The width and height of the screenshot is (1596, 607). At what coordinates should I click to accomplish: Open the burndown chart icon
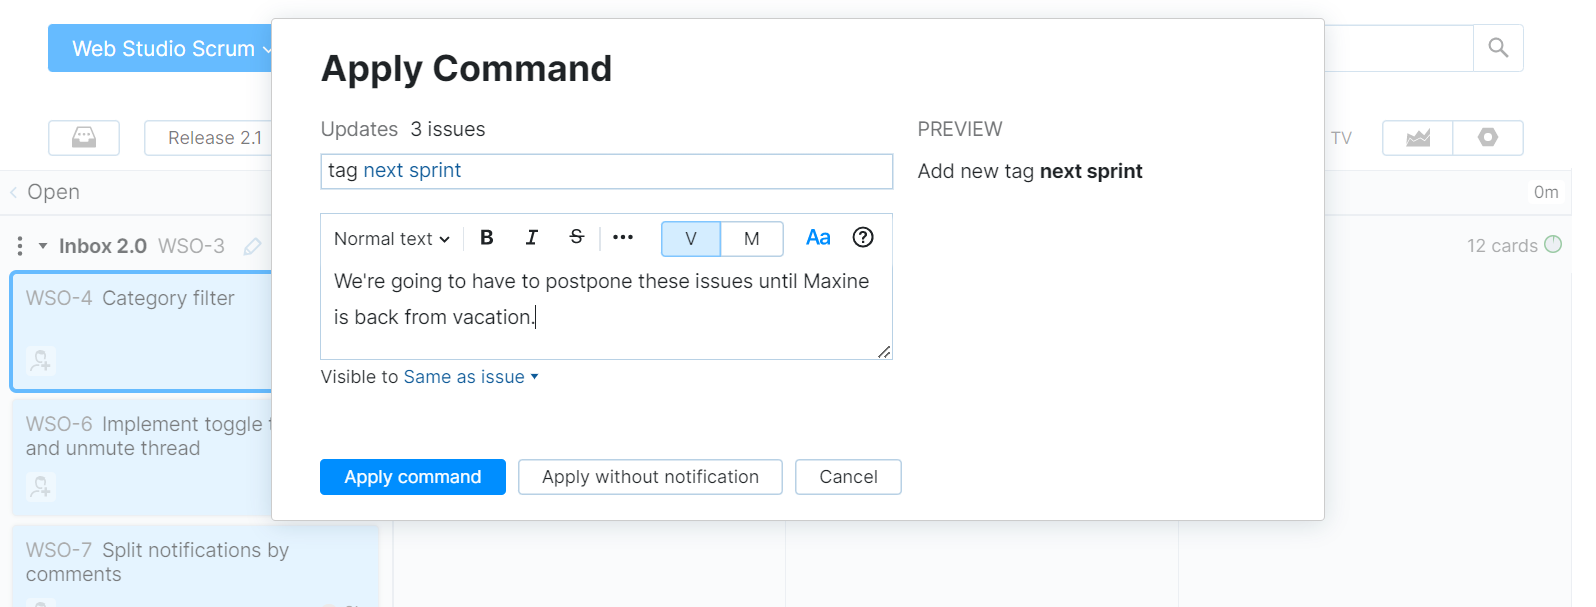coord(1417,138)
